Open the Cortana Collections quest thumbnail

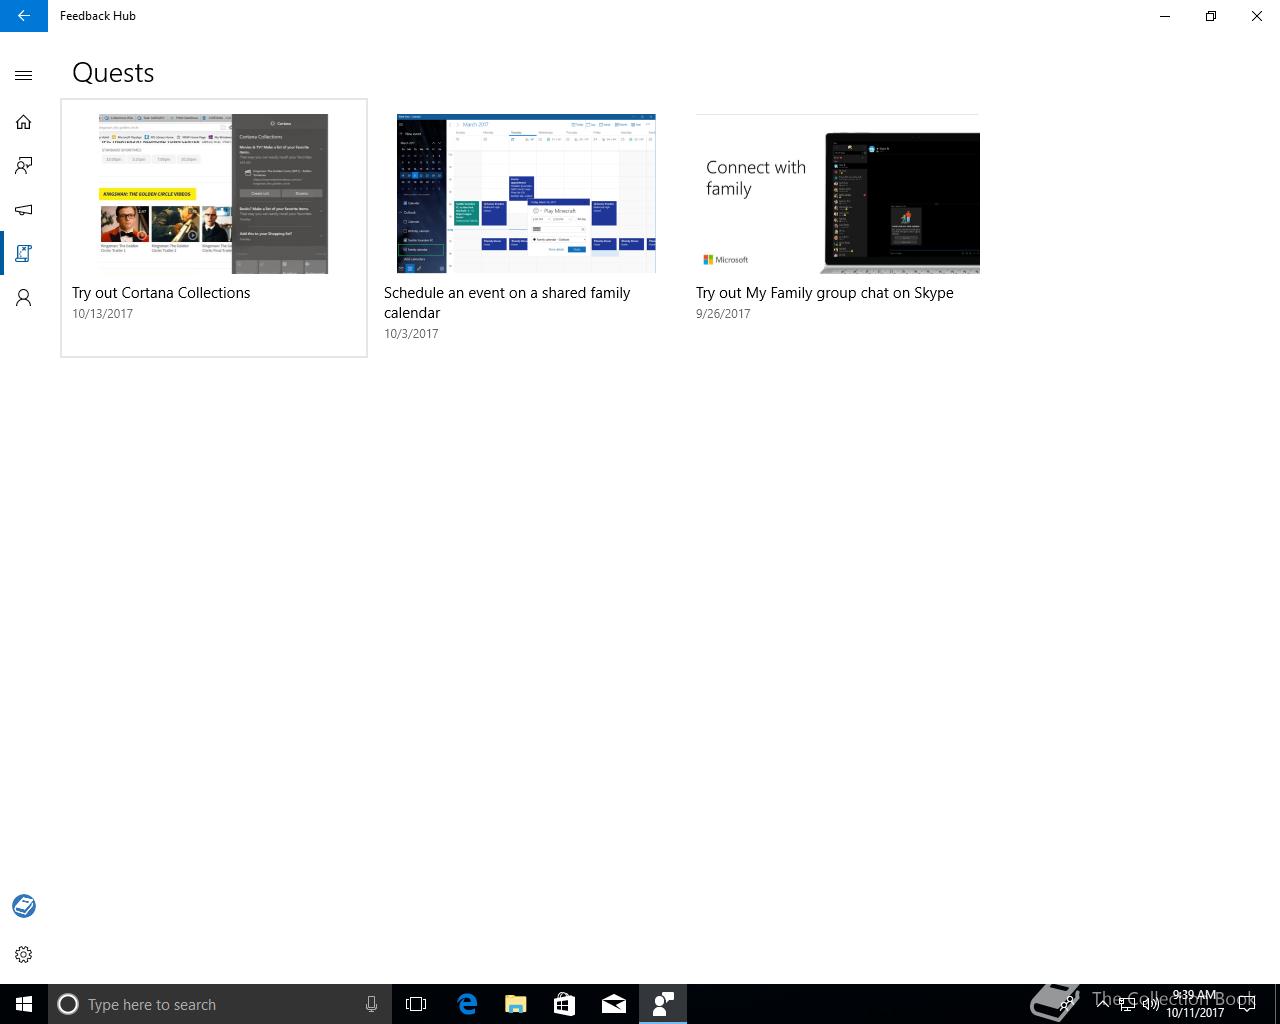pyautogui.click(x=213, y=194)
